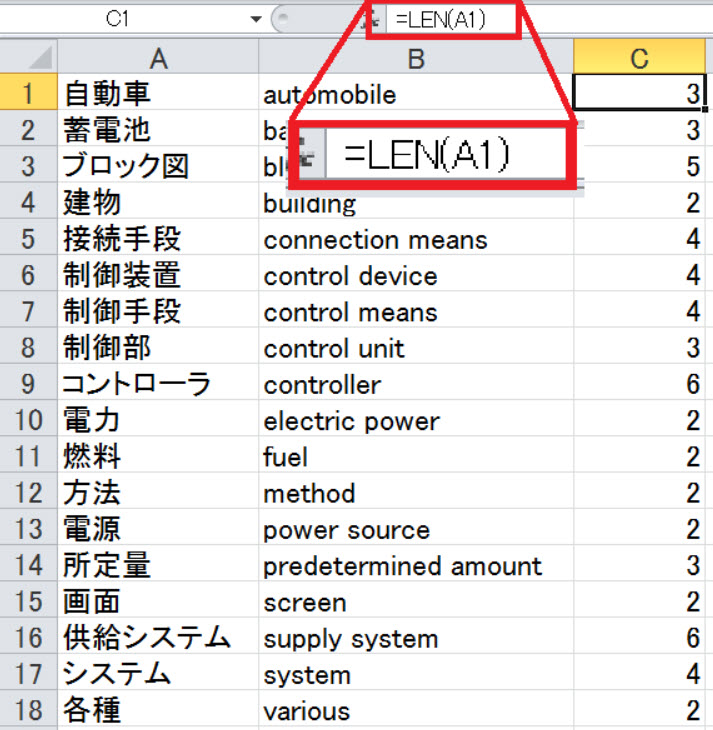Click cell with '供給システム'
This screenshot has height=730, width=713.
[157, 639]
